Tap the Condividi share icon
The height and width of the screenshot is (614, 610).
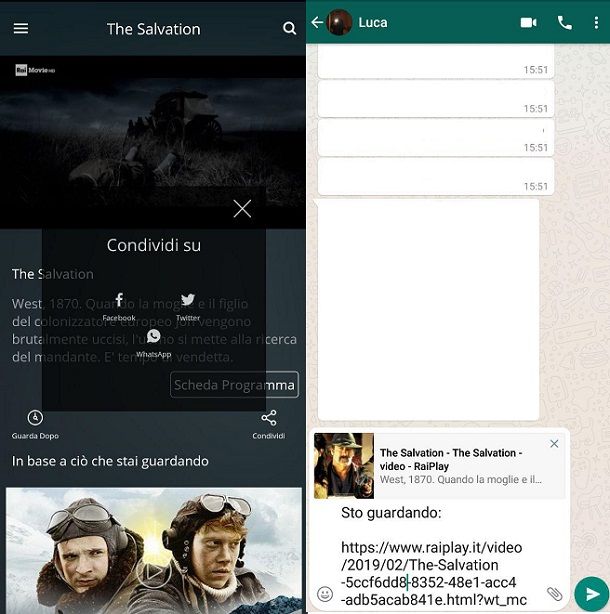coord(268,423)
